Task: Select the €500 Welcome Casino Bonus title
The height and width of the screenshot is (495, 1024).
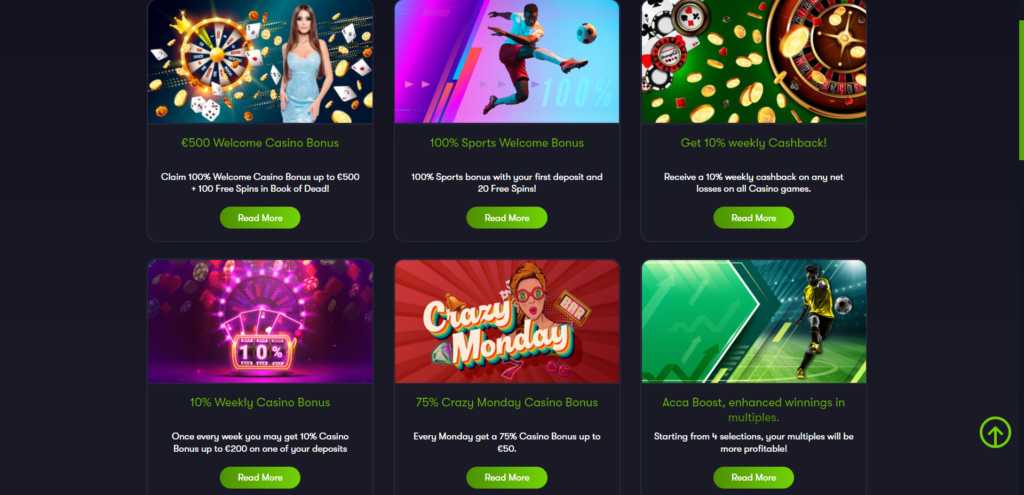Action: pos(260,142)
